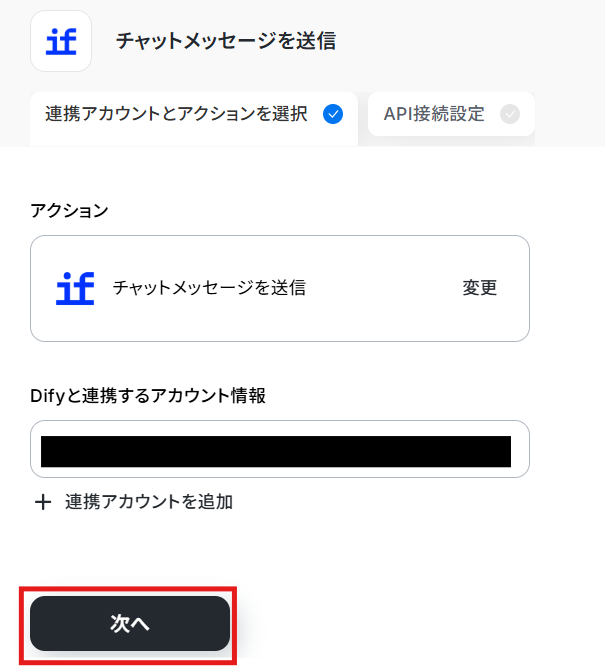Click the Dify icon inside the action card
This screenshot has width=605, height=666.
(75, 288)
